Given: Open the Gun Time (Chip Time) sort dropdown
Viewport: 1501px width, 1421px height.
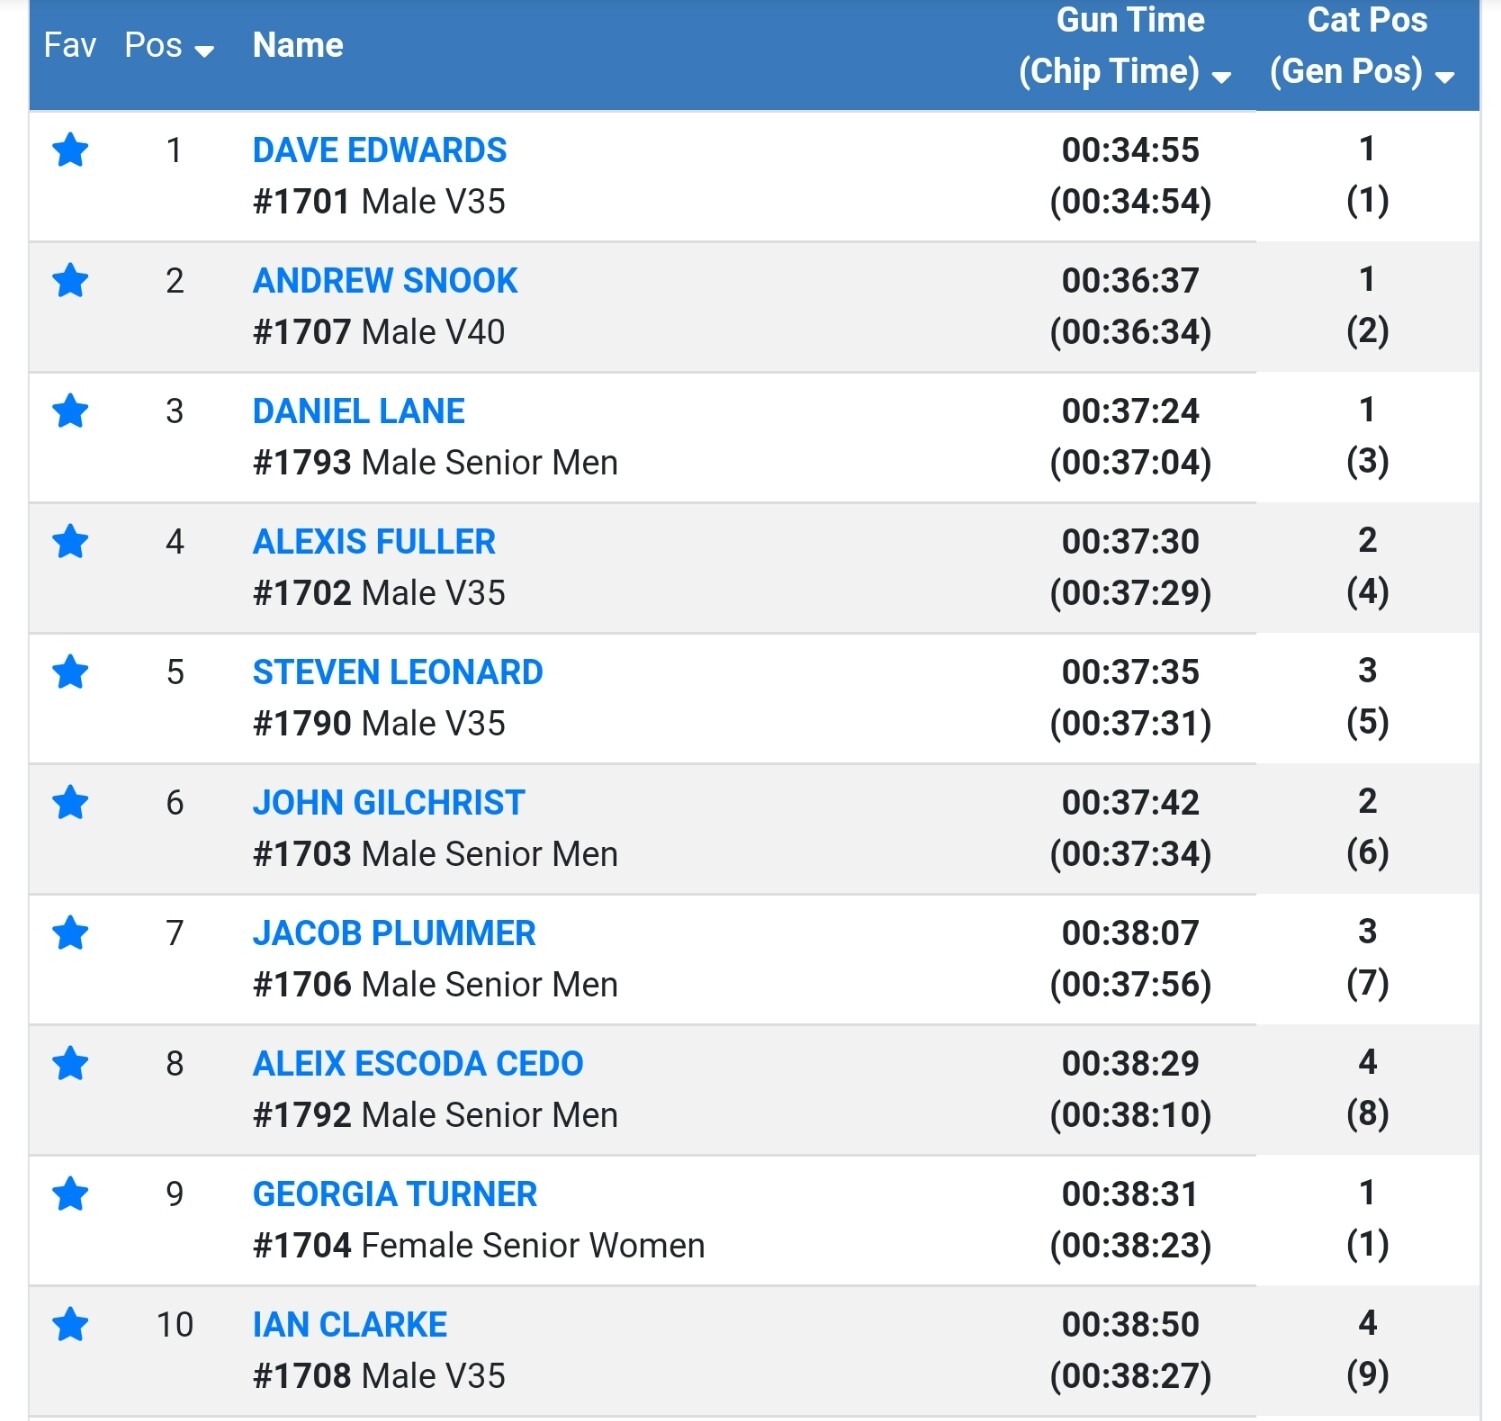Looking at the screenshot, I should [1221, 77].
